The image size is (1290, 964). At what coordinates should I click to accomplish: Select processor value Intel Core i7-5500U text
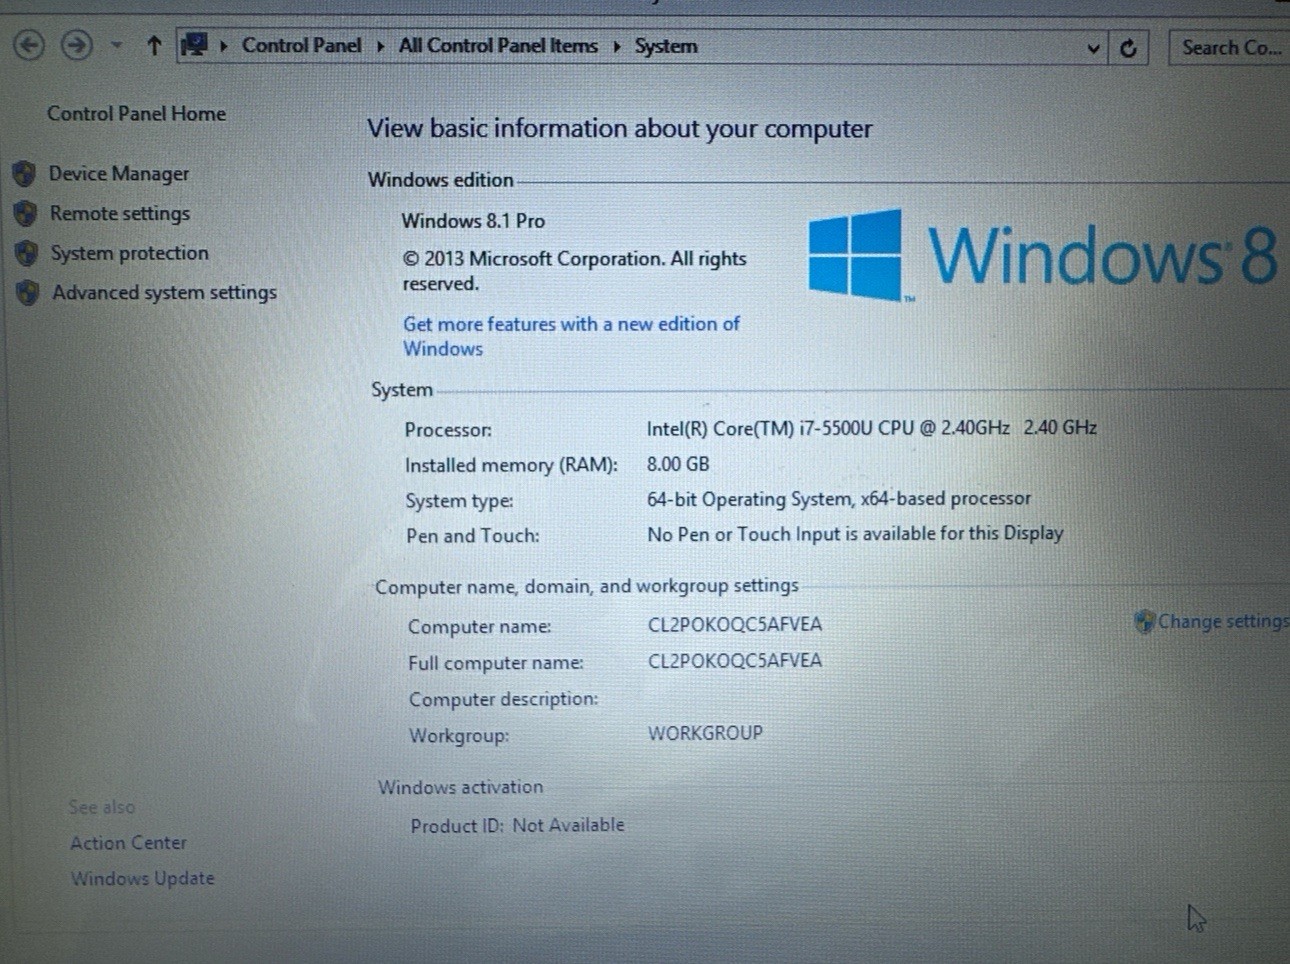871,428
